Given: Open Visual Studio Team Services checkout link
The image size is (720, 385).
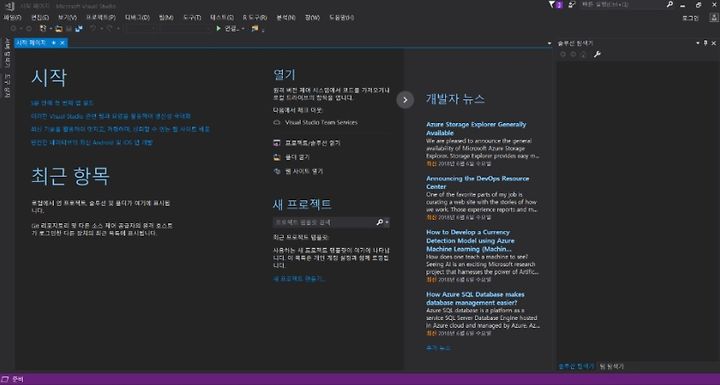Looking at the screenshot, I should (321, 122).
